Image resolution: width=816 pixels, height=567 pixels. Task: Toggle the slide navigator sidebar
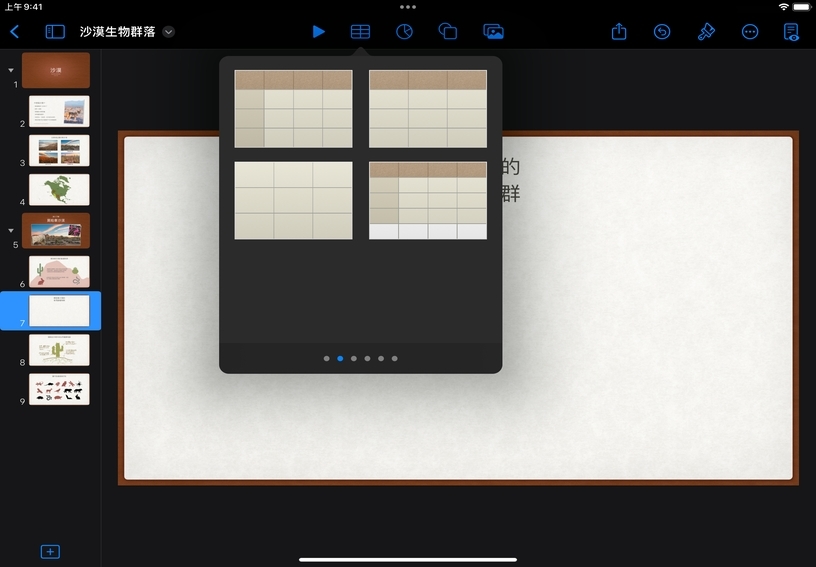pyautogui.click(x=55, y=32)
